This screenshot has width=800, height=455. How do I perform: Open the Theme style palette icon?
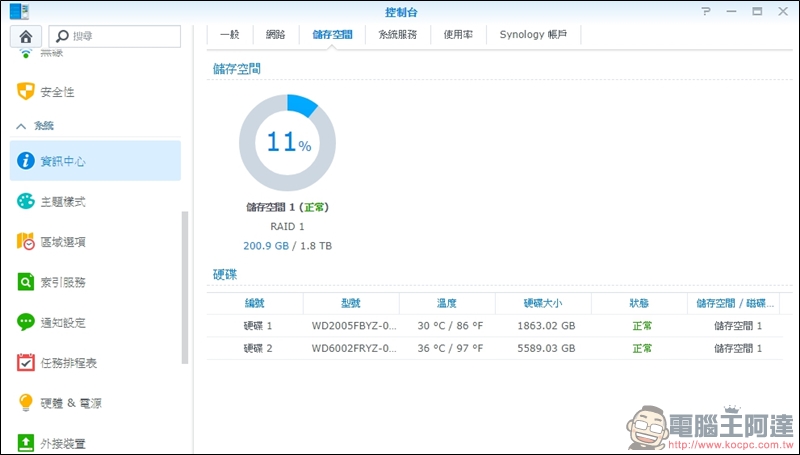click(26, 201)
